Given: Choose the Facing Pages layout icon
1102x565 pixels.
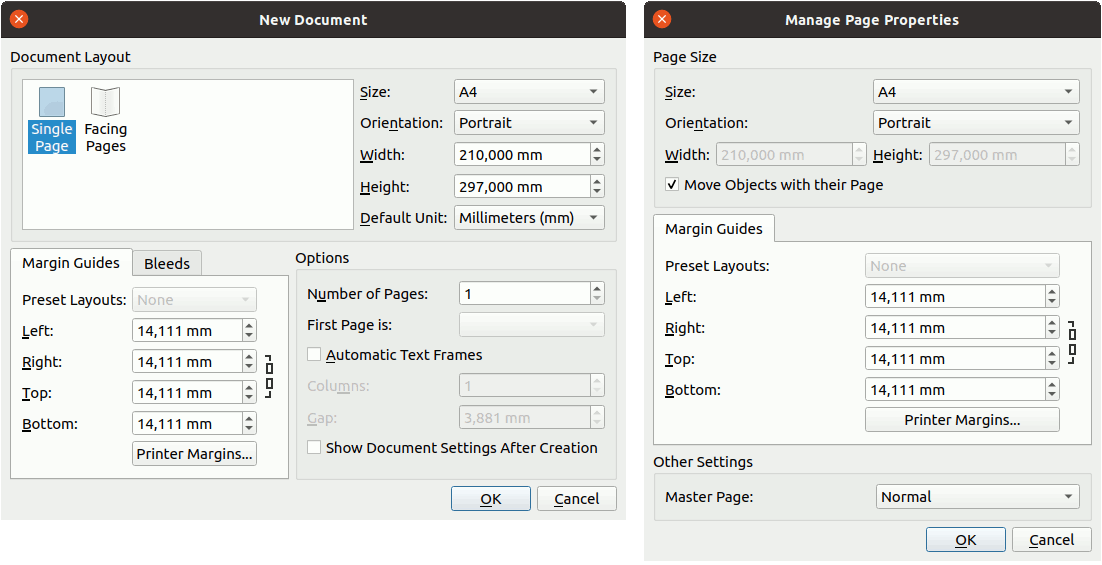Looking at the screenshot, I should pyautogui.click(x=105, y=119).
